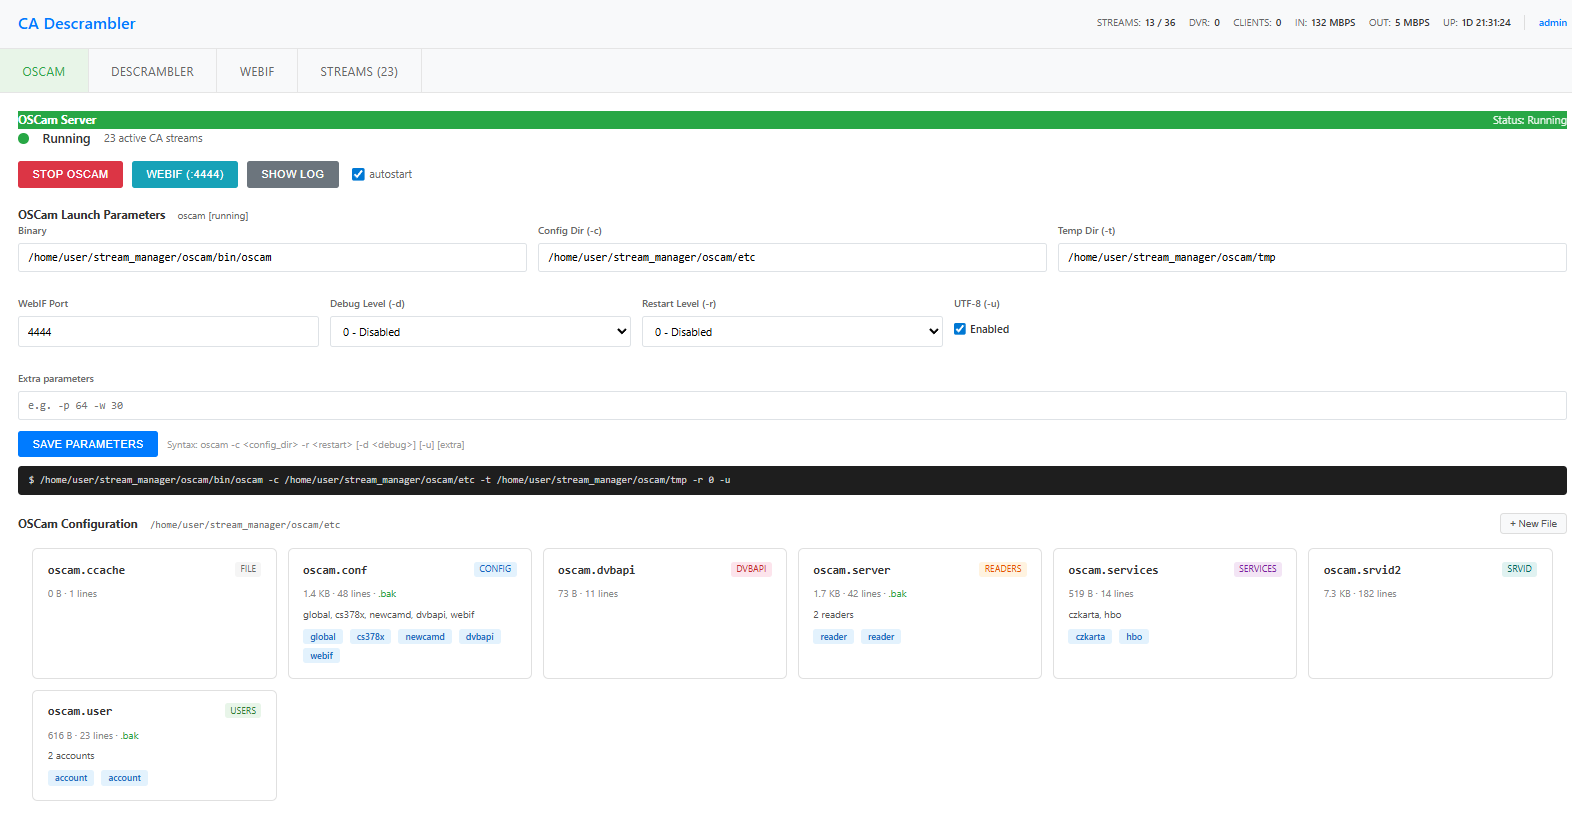Click the "Status: Running" banner text
1572x832 pixels.
click(x=1529, y=120)
